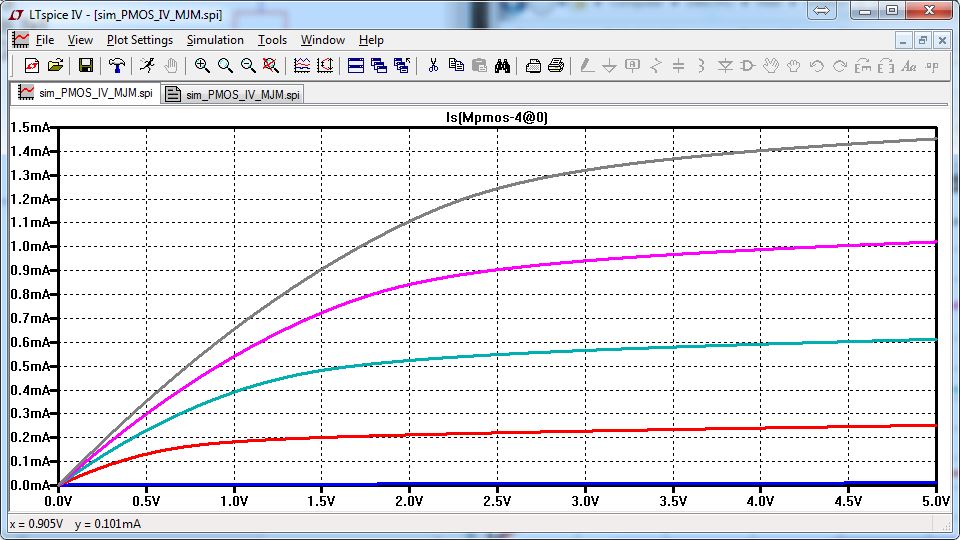This screenshot has height=540, width=960.
Task: Open the Plot Settings menu
Action: pos(139,40)
